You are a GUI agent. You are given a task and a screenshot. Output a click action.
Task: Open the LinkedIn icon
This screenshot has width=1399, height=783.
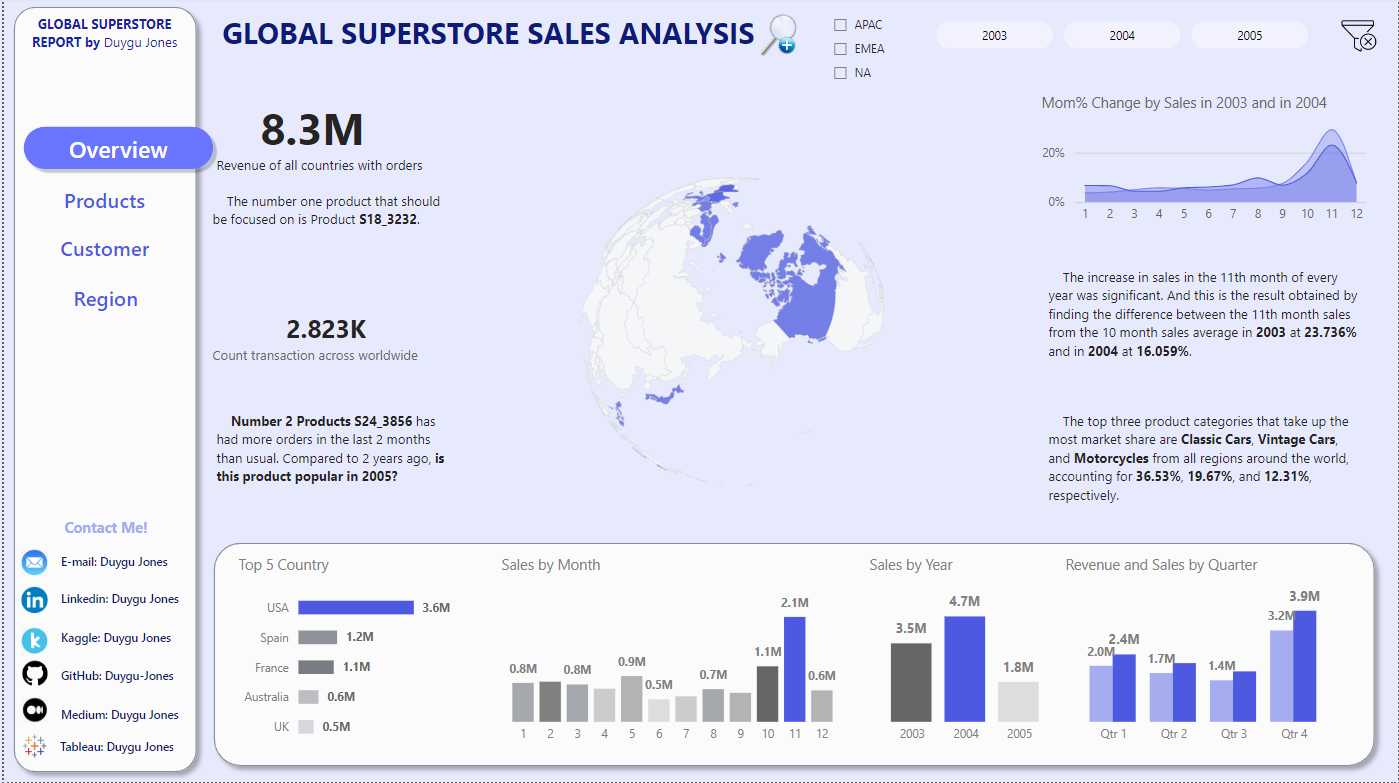tap(35, 600)
